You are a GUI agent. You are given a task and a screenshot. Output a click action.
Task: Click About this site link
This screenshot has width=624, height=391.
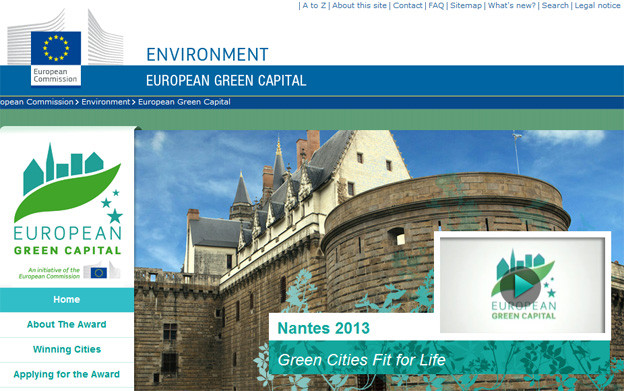coord(359,6)
